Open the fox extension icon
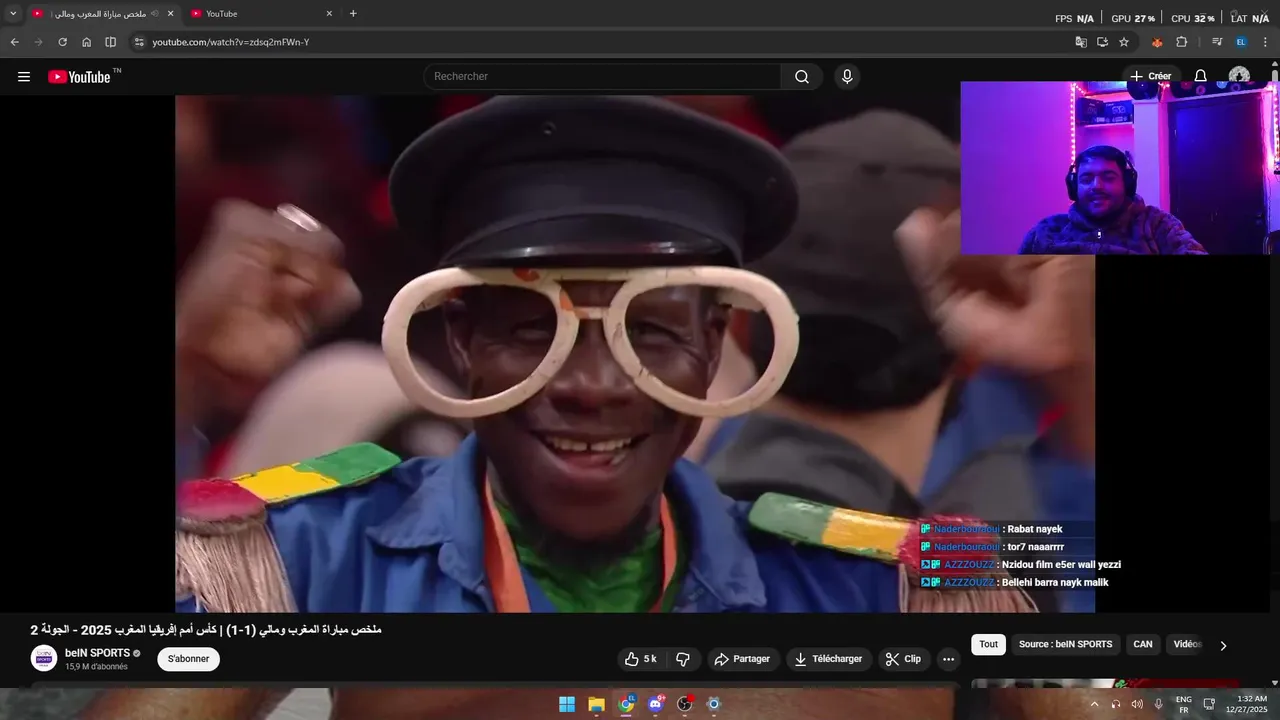 [x=1157, y=42]
